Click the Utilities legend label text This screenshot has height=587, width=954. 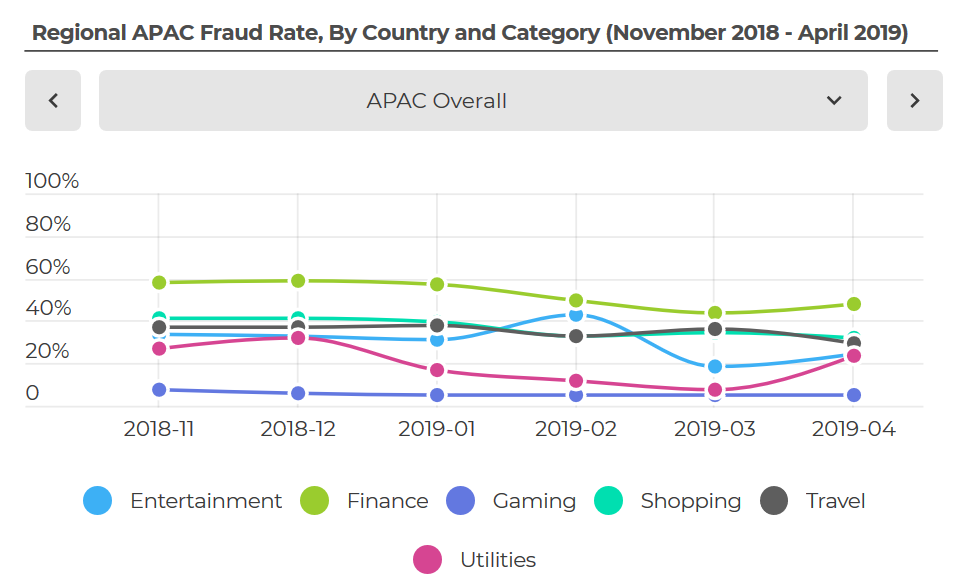coord(498,560)
